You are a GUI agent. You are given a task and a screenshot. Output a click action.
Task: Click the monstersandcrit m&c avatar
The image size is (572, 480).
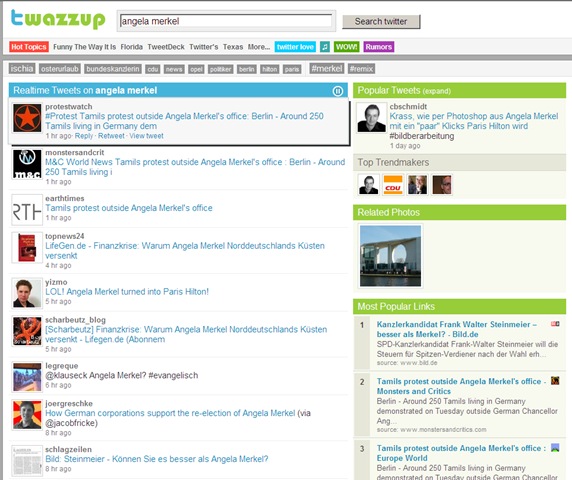coord(27,164)
